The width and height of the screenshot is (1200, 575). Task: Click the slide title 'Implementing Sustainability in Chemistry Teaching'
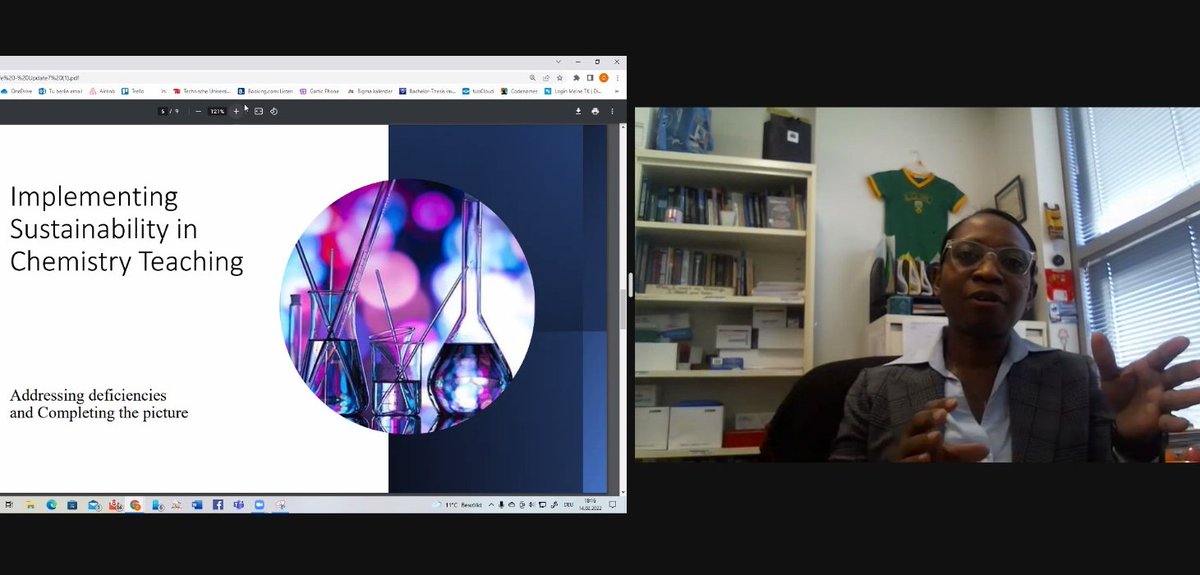(126, 229)
